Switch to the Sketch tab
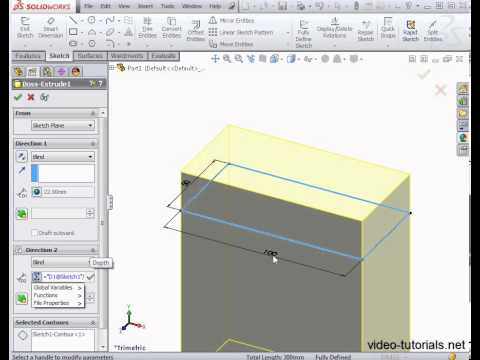This screenshot has height=360, width=480. point(59,56)
